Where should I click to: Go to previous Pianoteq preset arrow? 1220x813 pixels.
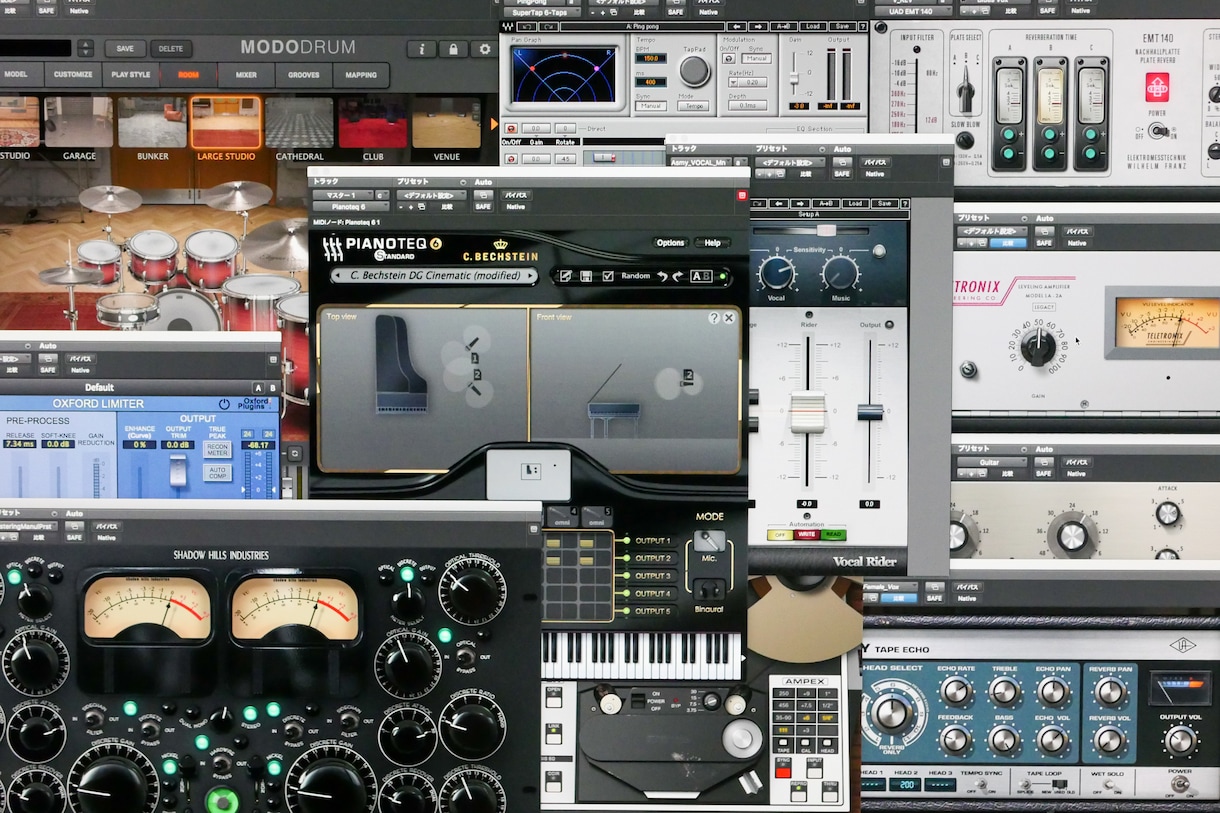click(337, 276)
